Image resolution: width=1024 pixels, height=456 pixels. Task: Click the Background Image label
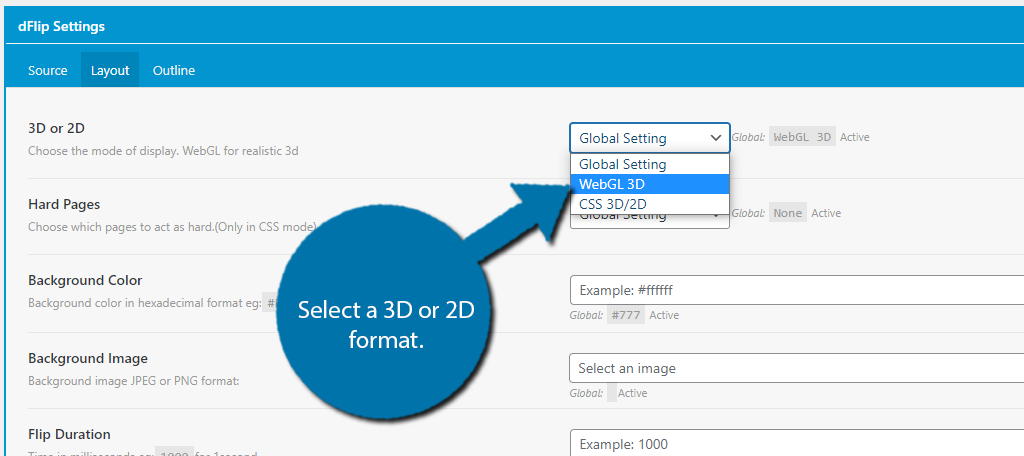88,358
